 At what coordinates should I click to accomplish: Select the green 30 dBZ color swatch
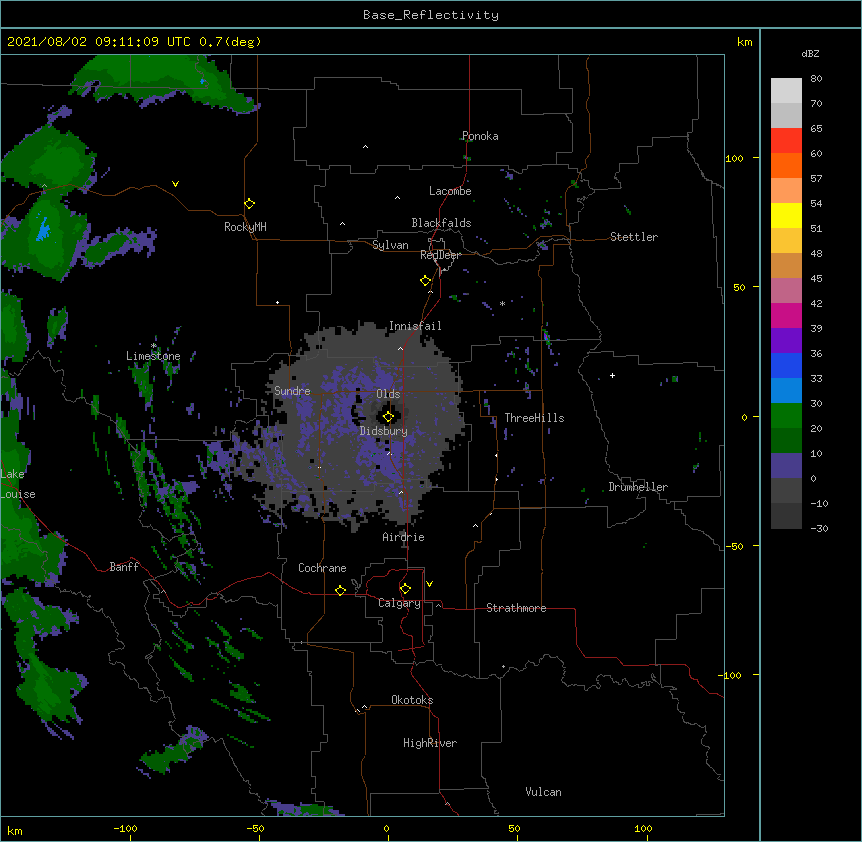[786, 416]
